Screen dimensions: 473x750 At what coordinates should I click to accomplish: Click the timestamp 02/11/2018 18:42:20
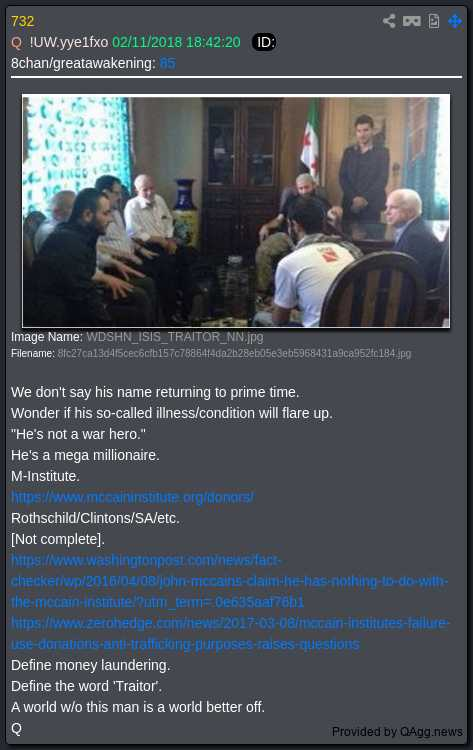(176, 42)
